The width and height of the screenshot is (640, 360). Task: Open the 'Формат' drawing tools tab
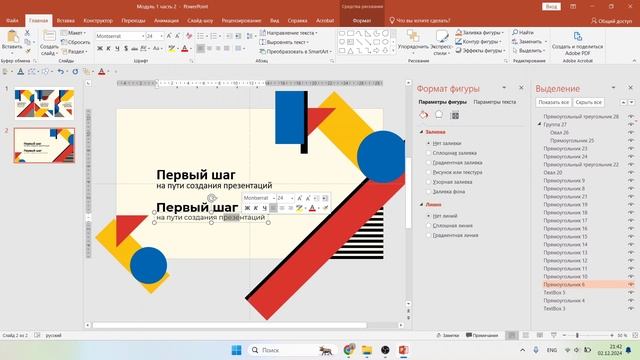[362, 20]
